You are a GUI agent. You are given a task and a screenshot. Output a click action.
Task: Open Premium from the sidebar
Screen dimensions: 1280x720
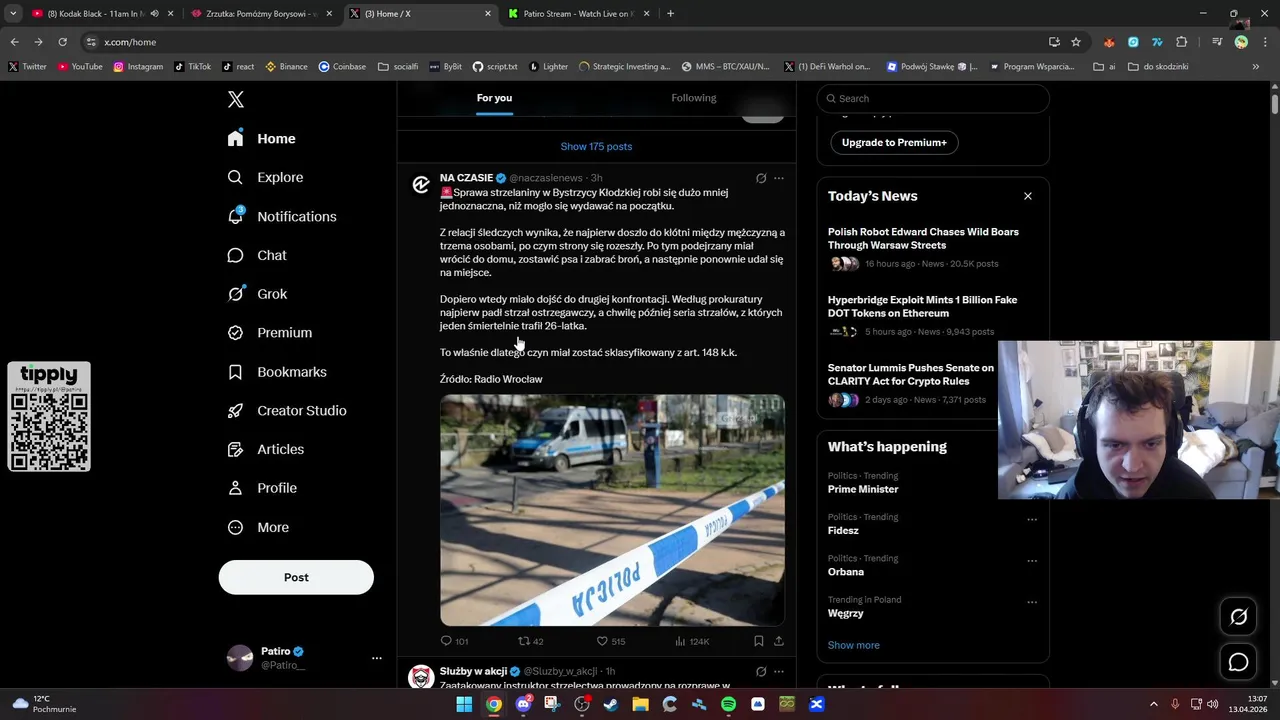pos(269,333)
